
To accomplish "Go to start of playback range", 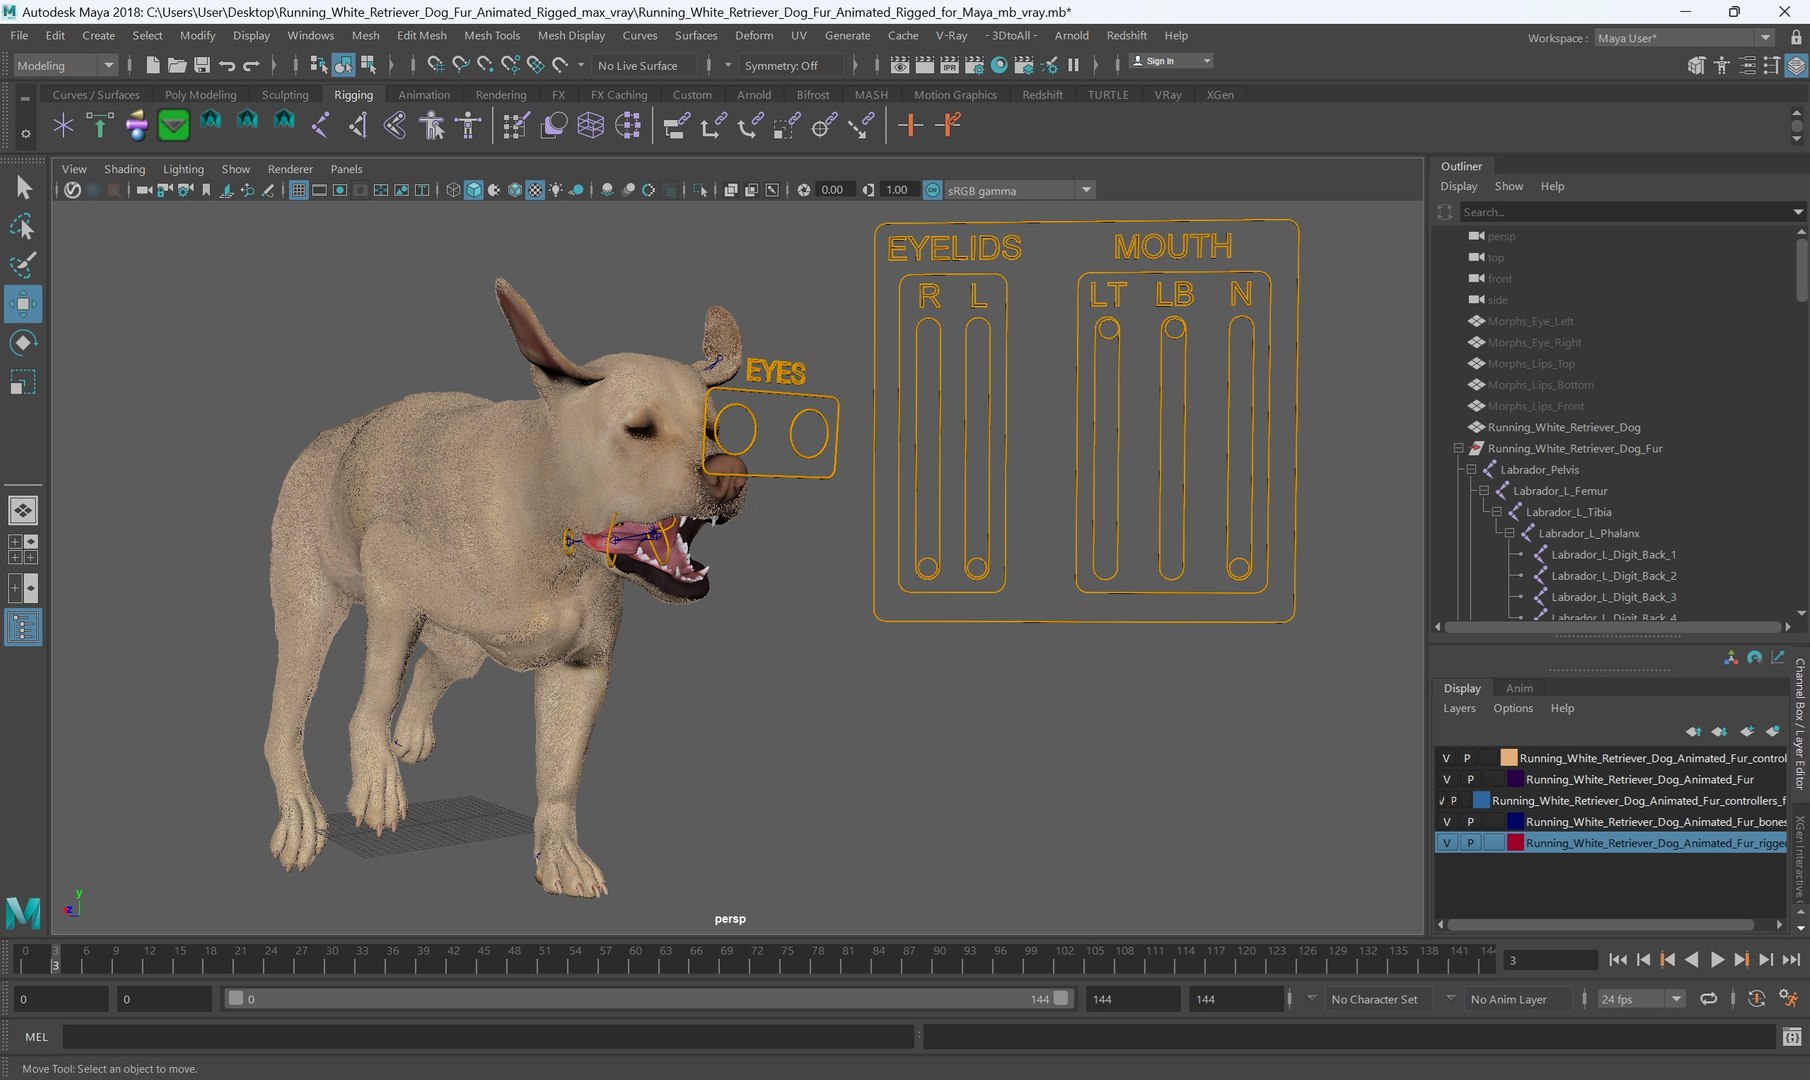I will tap(1617, 959).
